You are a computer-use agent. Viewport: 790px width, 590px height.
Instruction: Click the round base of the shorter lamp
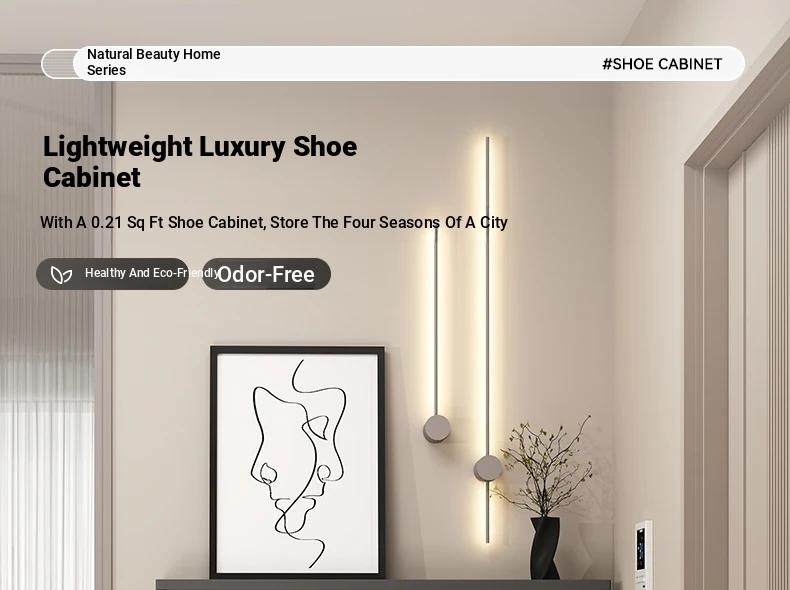point(437,429)
